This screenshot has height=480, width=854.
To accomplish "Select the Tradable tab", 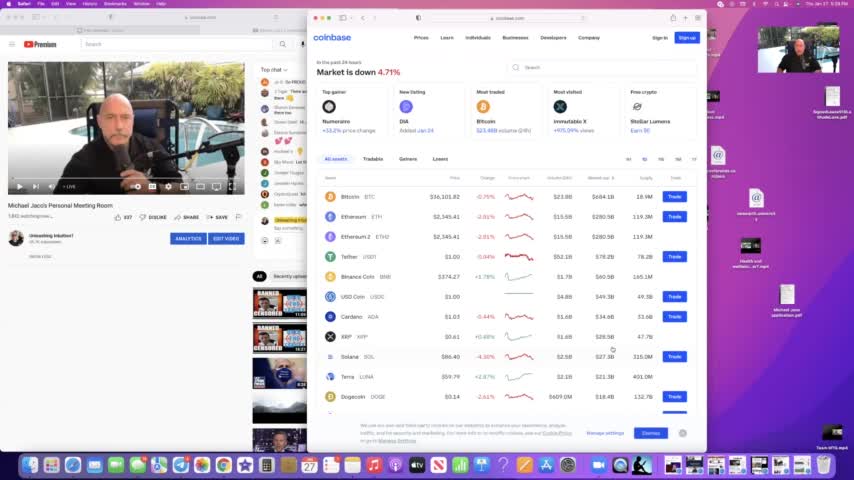I will pos(373,159).
